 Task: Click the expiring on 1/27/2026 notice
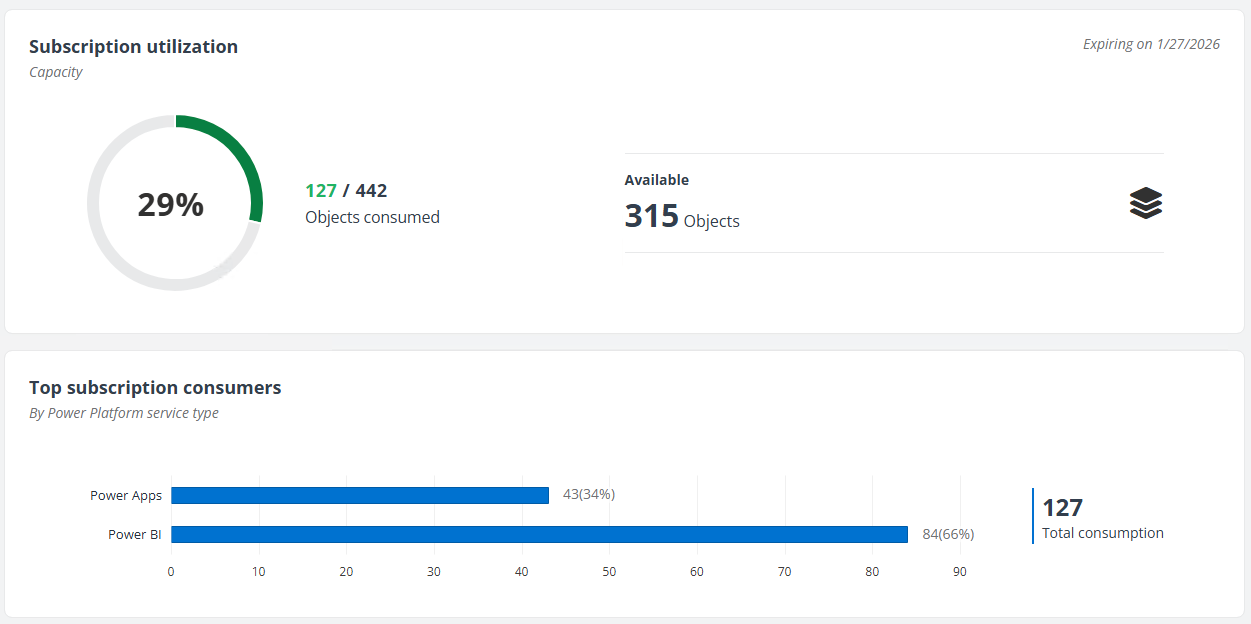[1151, 44]
